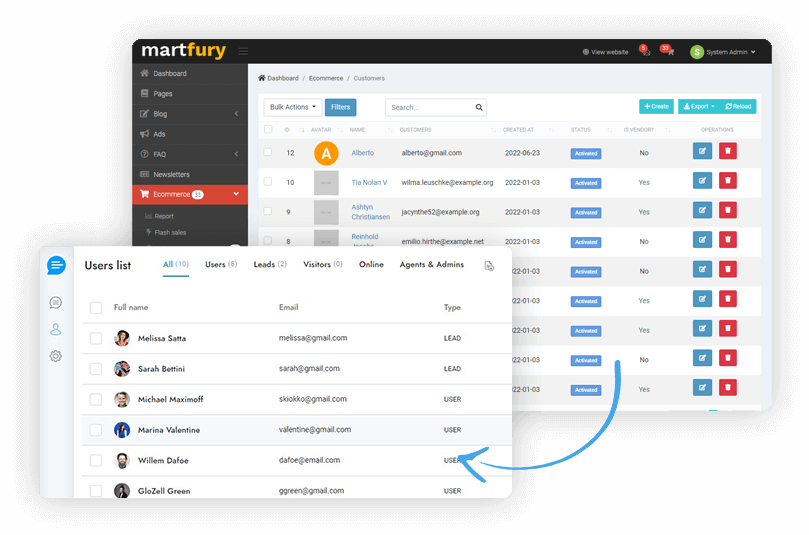
Task: Open the View website link
Action: [605, 52]
